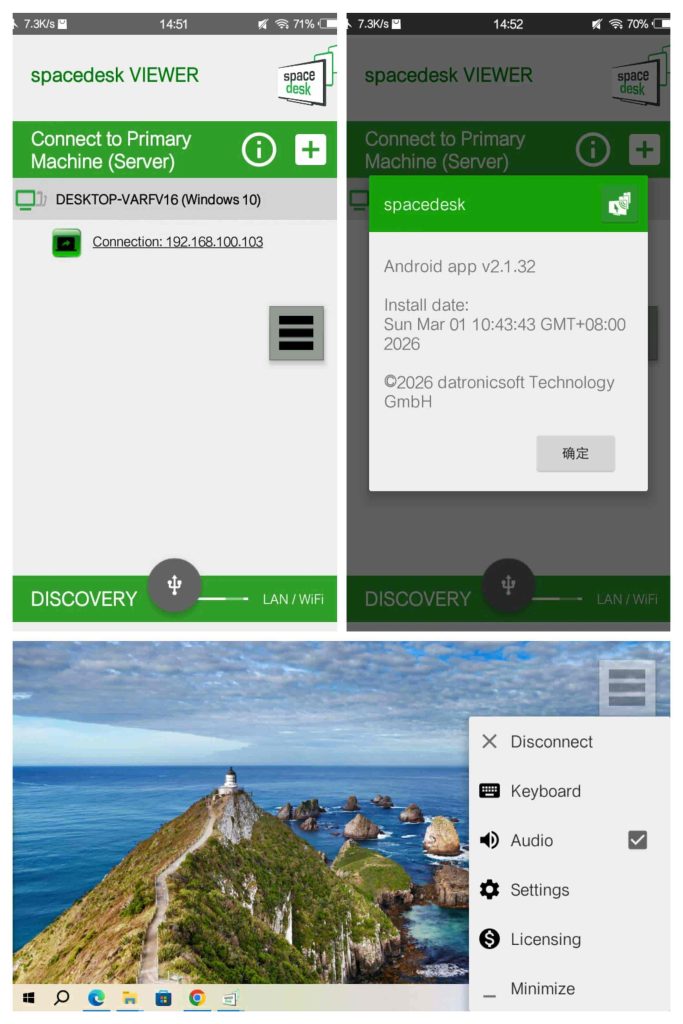This screenshot has height=1024, width=683.
Task: Confirm the about dialog with 确定 button
Action: (x=575, y=453)
